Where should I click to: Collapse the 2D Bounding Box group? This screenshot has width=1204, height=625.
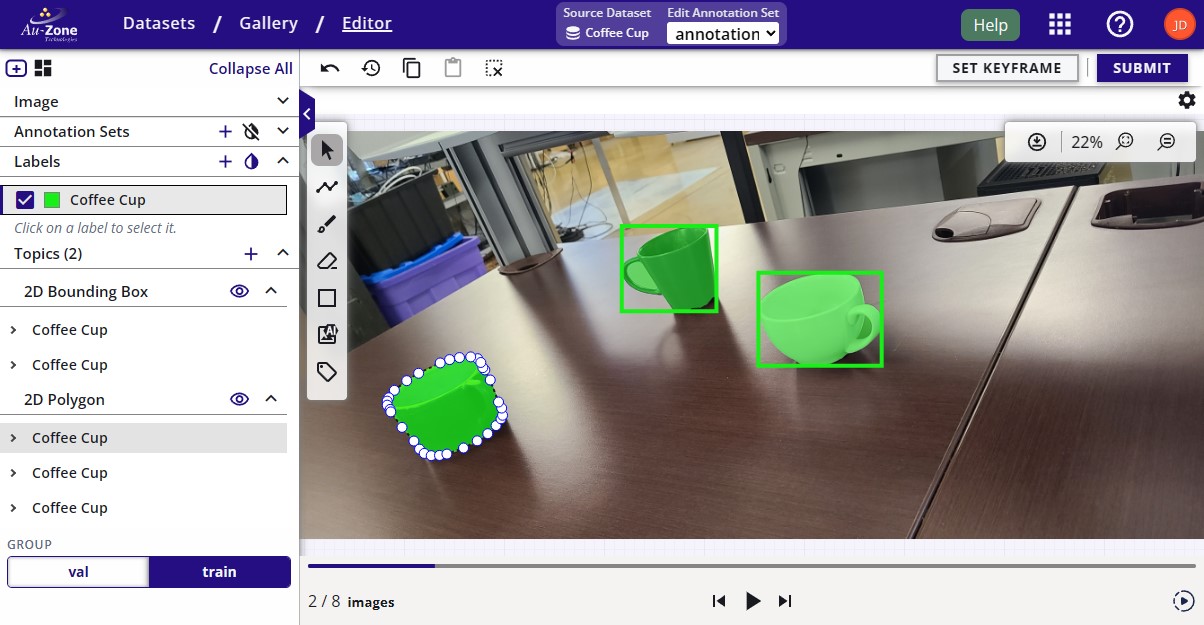pyautogui.click(x=270, y=291)
